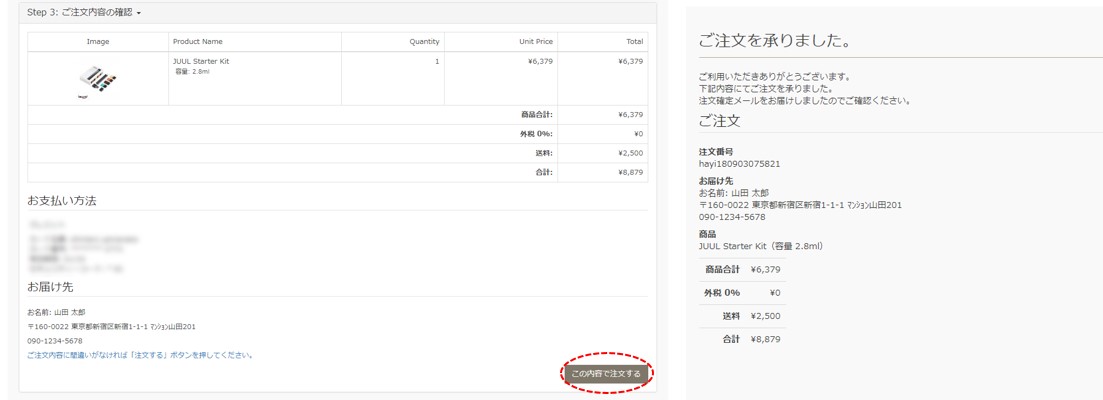The width and height of the screenshot is (1103, 400).
Task: Click the Product Name column header
Action: (198, 42)
